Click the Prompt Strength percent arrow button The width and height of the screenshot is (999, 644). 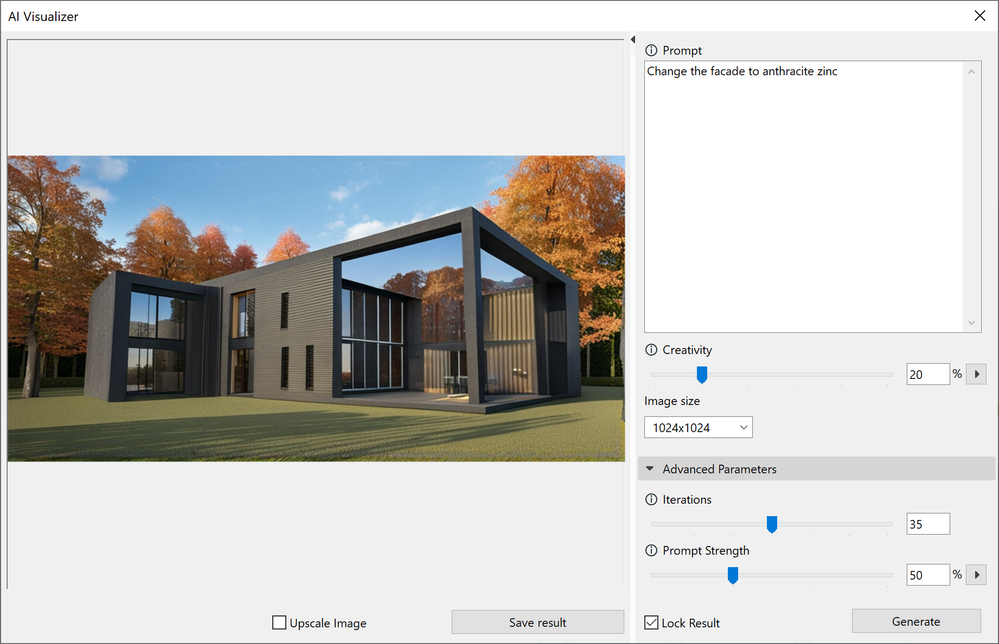(977, 575)
